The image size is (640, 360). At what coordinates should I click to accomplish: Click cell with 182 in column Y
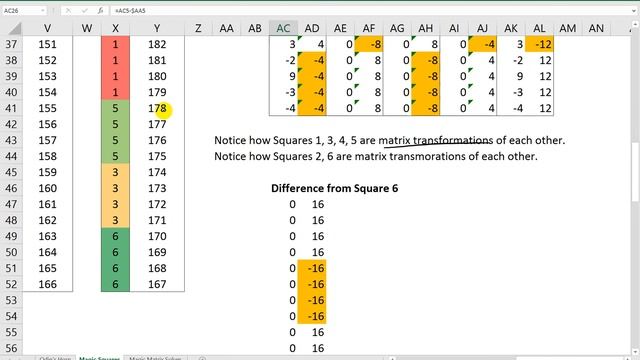pos(157,44)
